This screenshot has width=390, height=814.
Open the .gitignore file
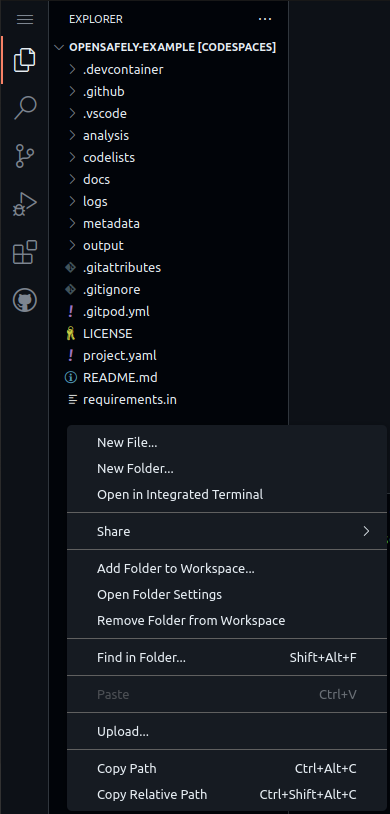169,289
